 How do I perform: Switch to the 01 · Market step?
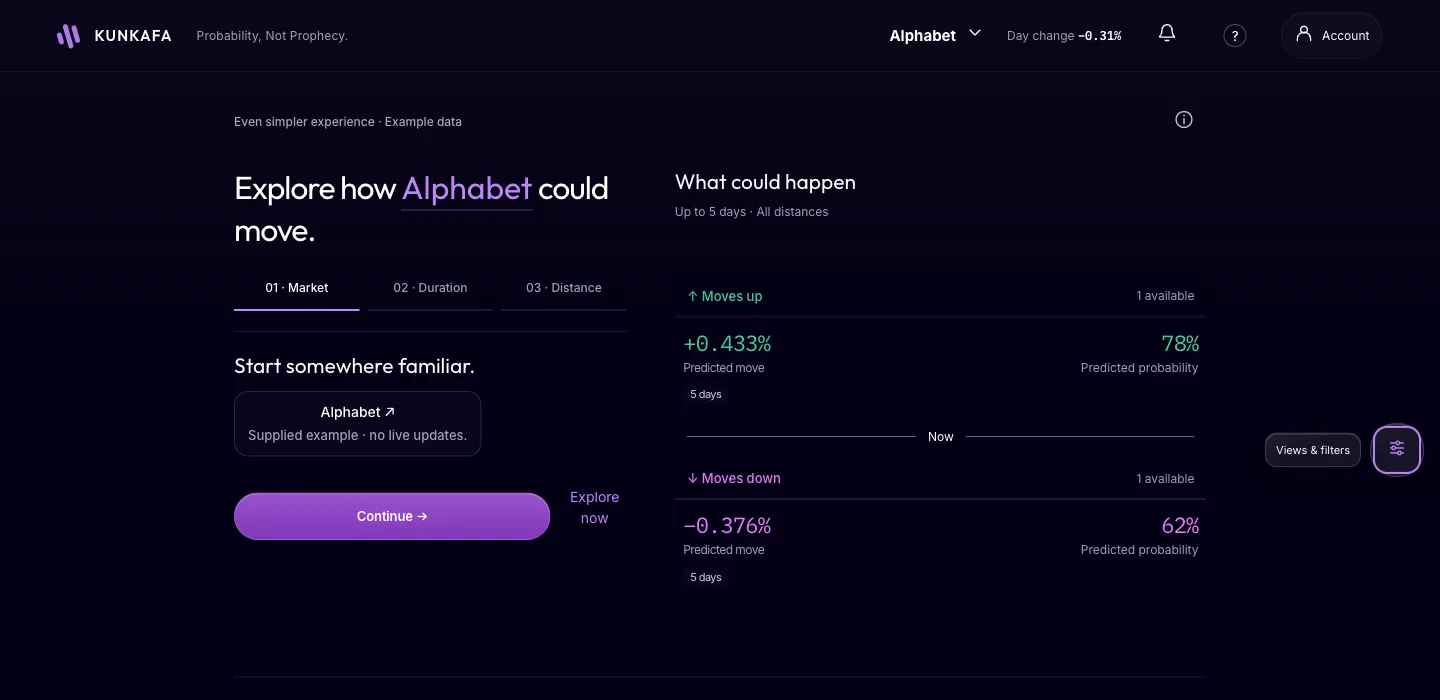pyautogui.click(x=297, y=288)
